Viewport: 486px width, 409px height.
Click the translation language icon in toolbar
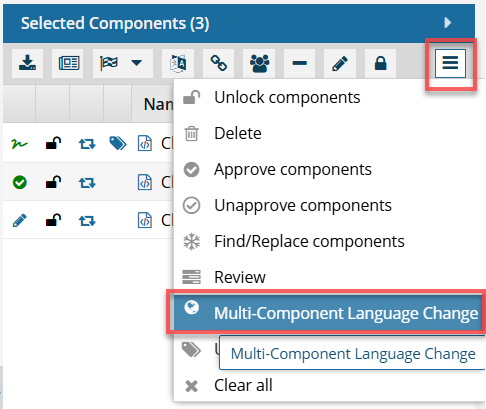[178, 63]
